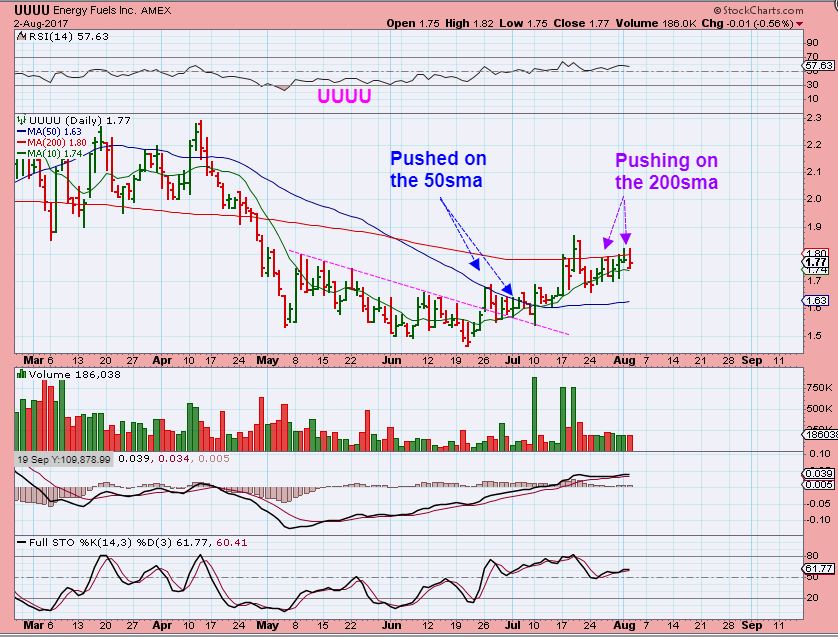838x637 pixels.
Task: Click the 'Pushing on the 200sma' annotation text
Action: (x=666, y=171)
